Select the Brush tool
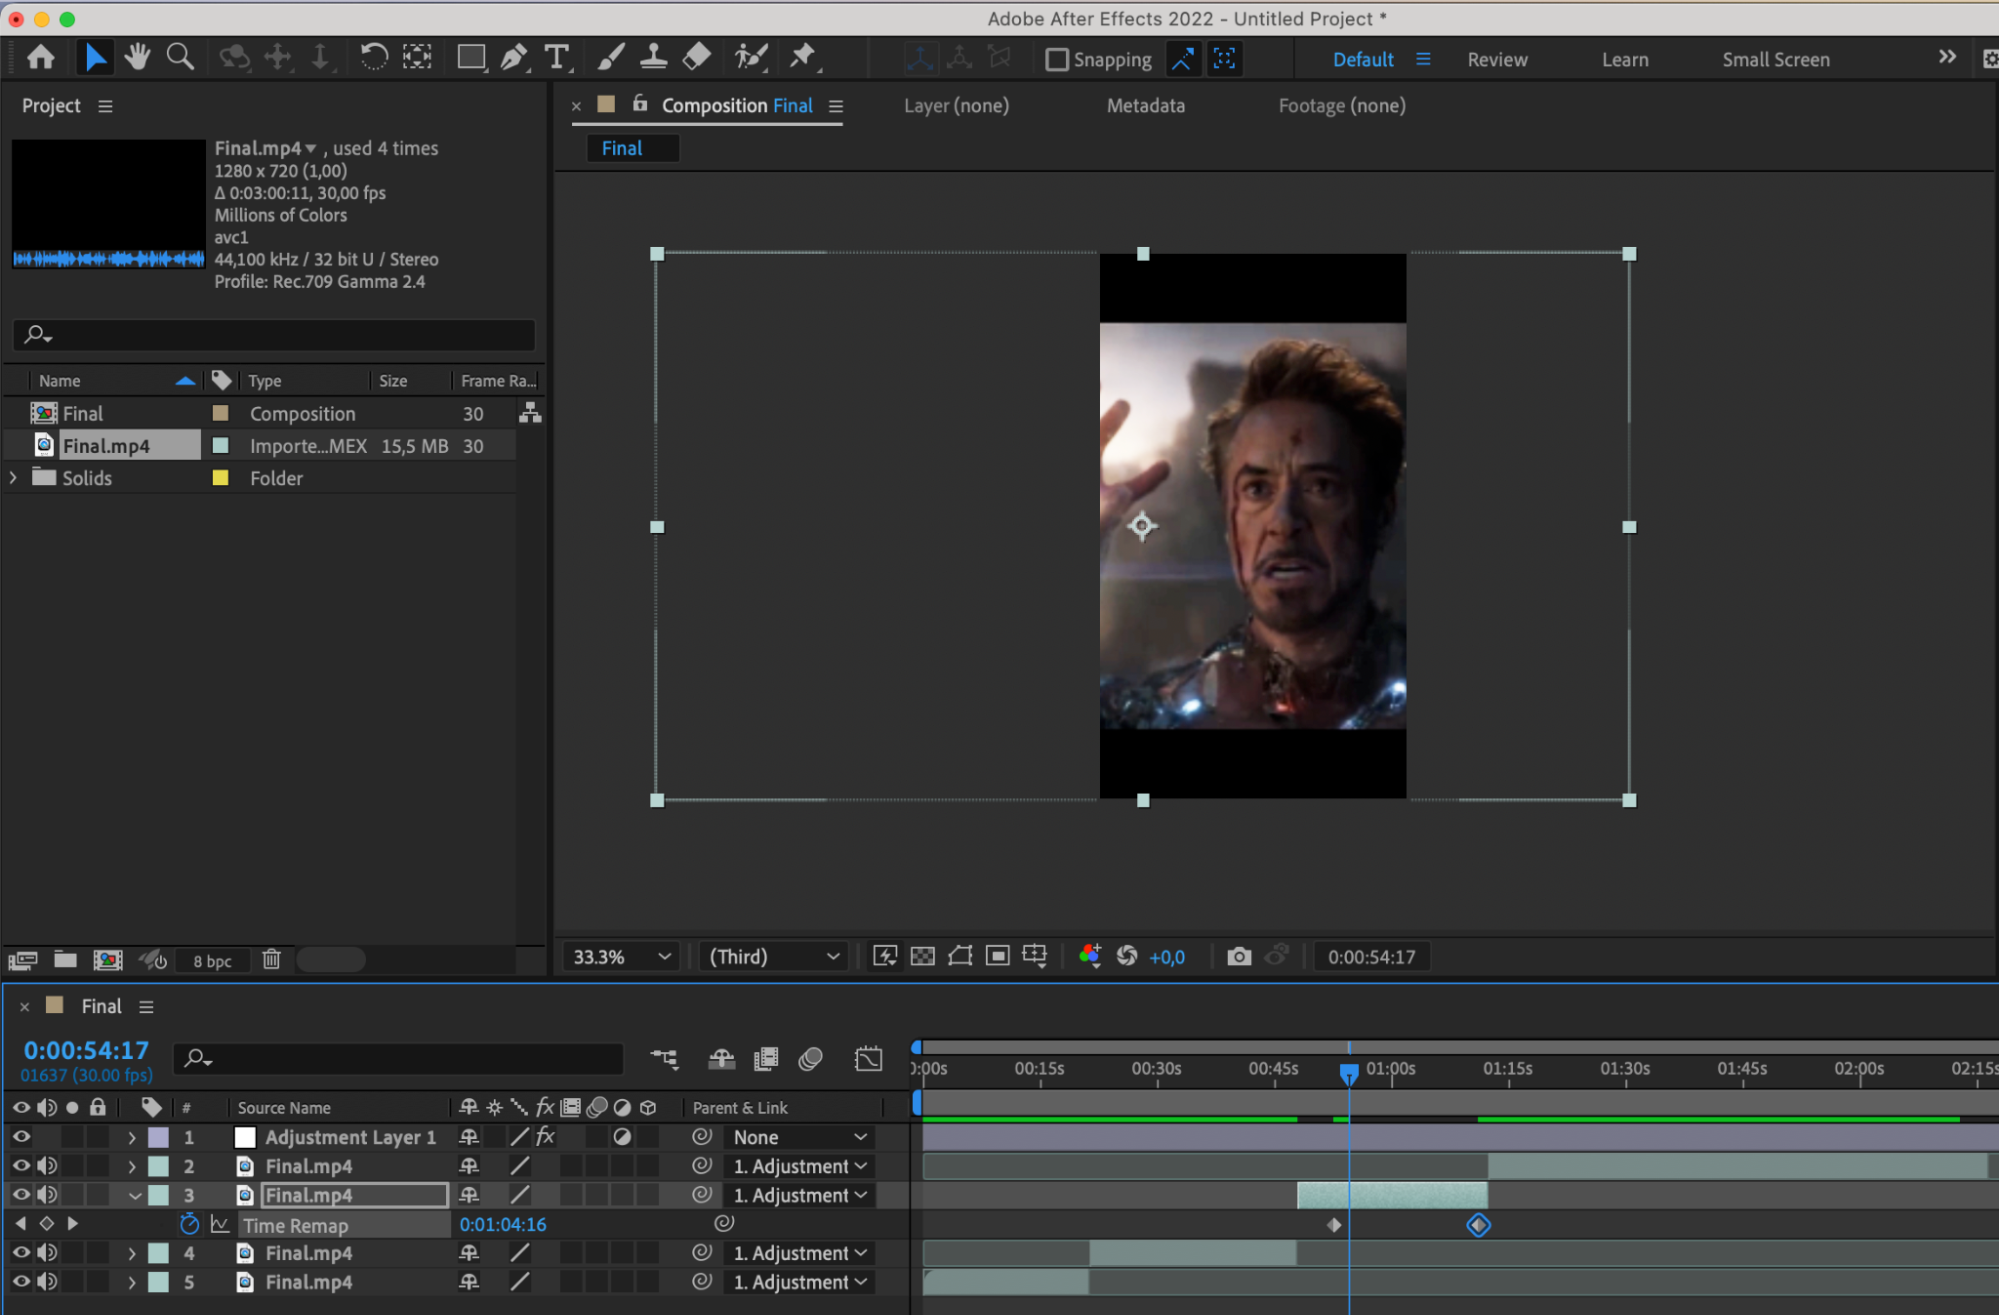This screenshot has width=1999, height=1315. [610, 58]
